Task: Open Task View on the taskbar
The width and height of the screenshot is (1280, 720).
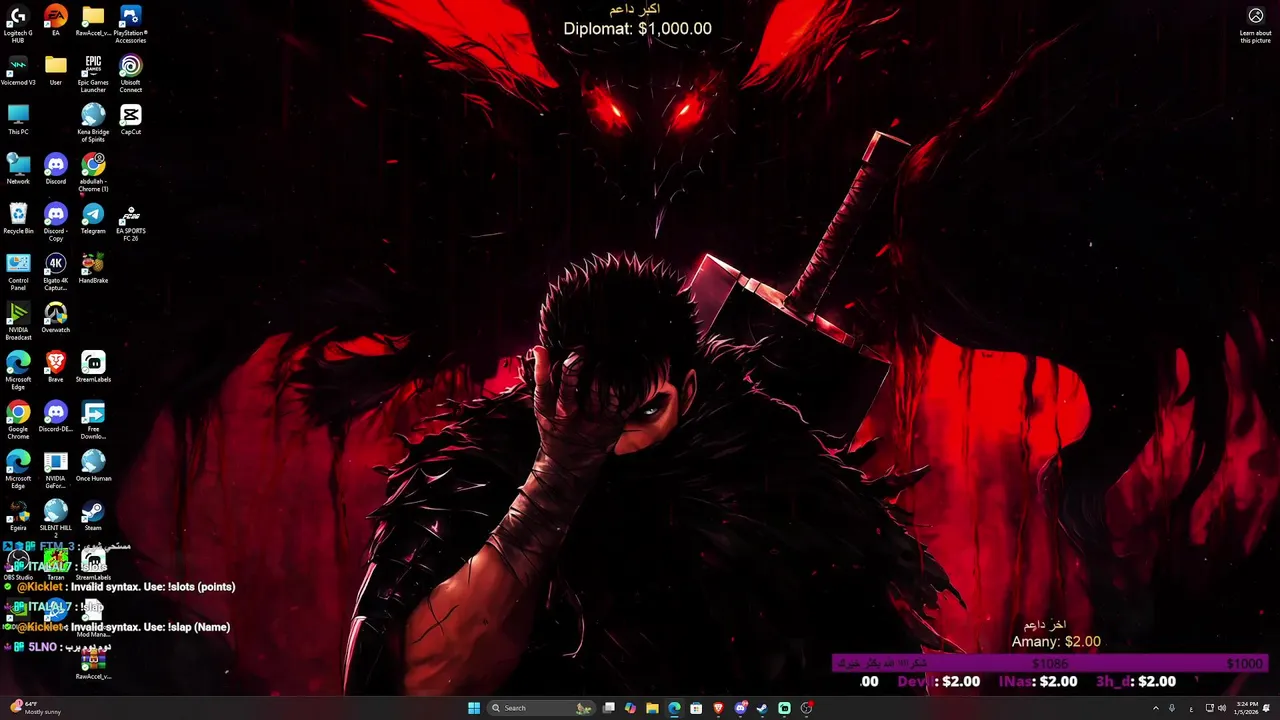Action: coord(608,708)
